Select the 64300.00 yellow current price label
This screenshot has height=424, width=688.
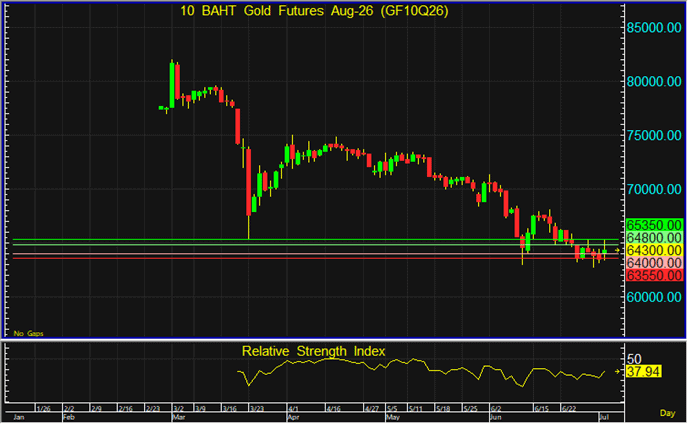[x=654, y=251]
